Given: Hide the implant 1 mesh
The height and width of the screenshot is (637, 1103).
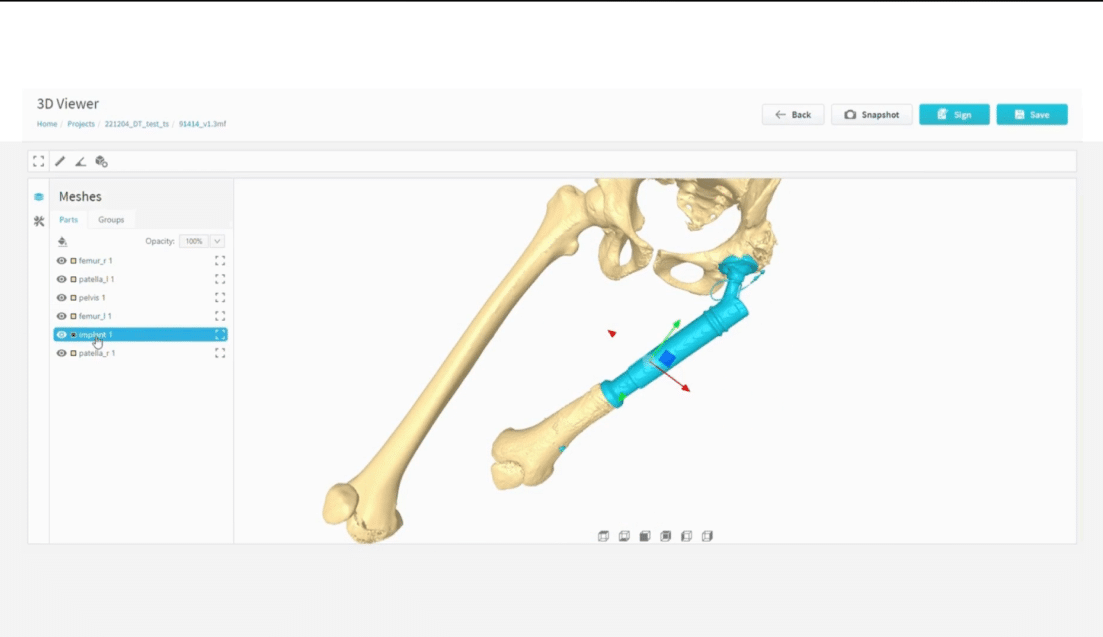Looking at the screenshot, I should point(61,335).
